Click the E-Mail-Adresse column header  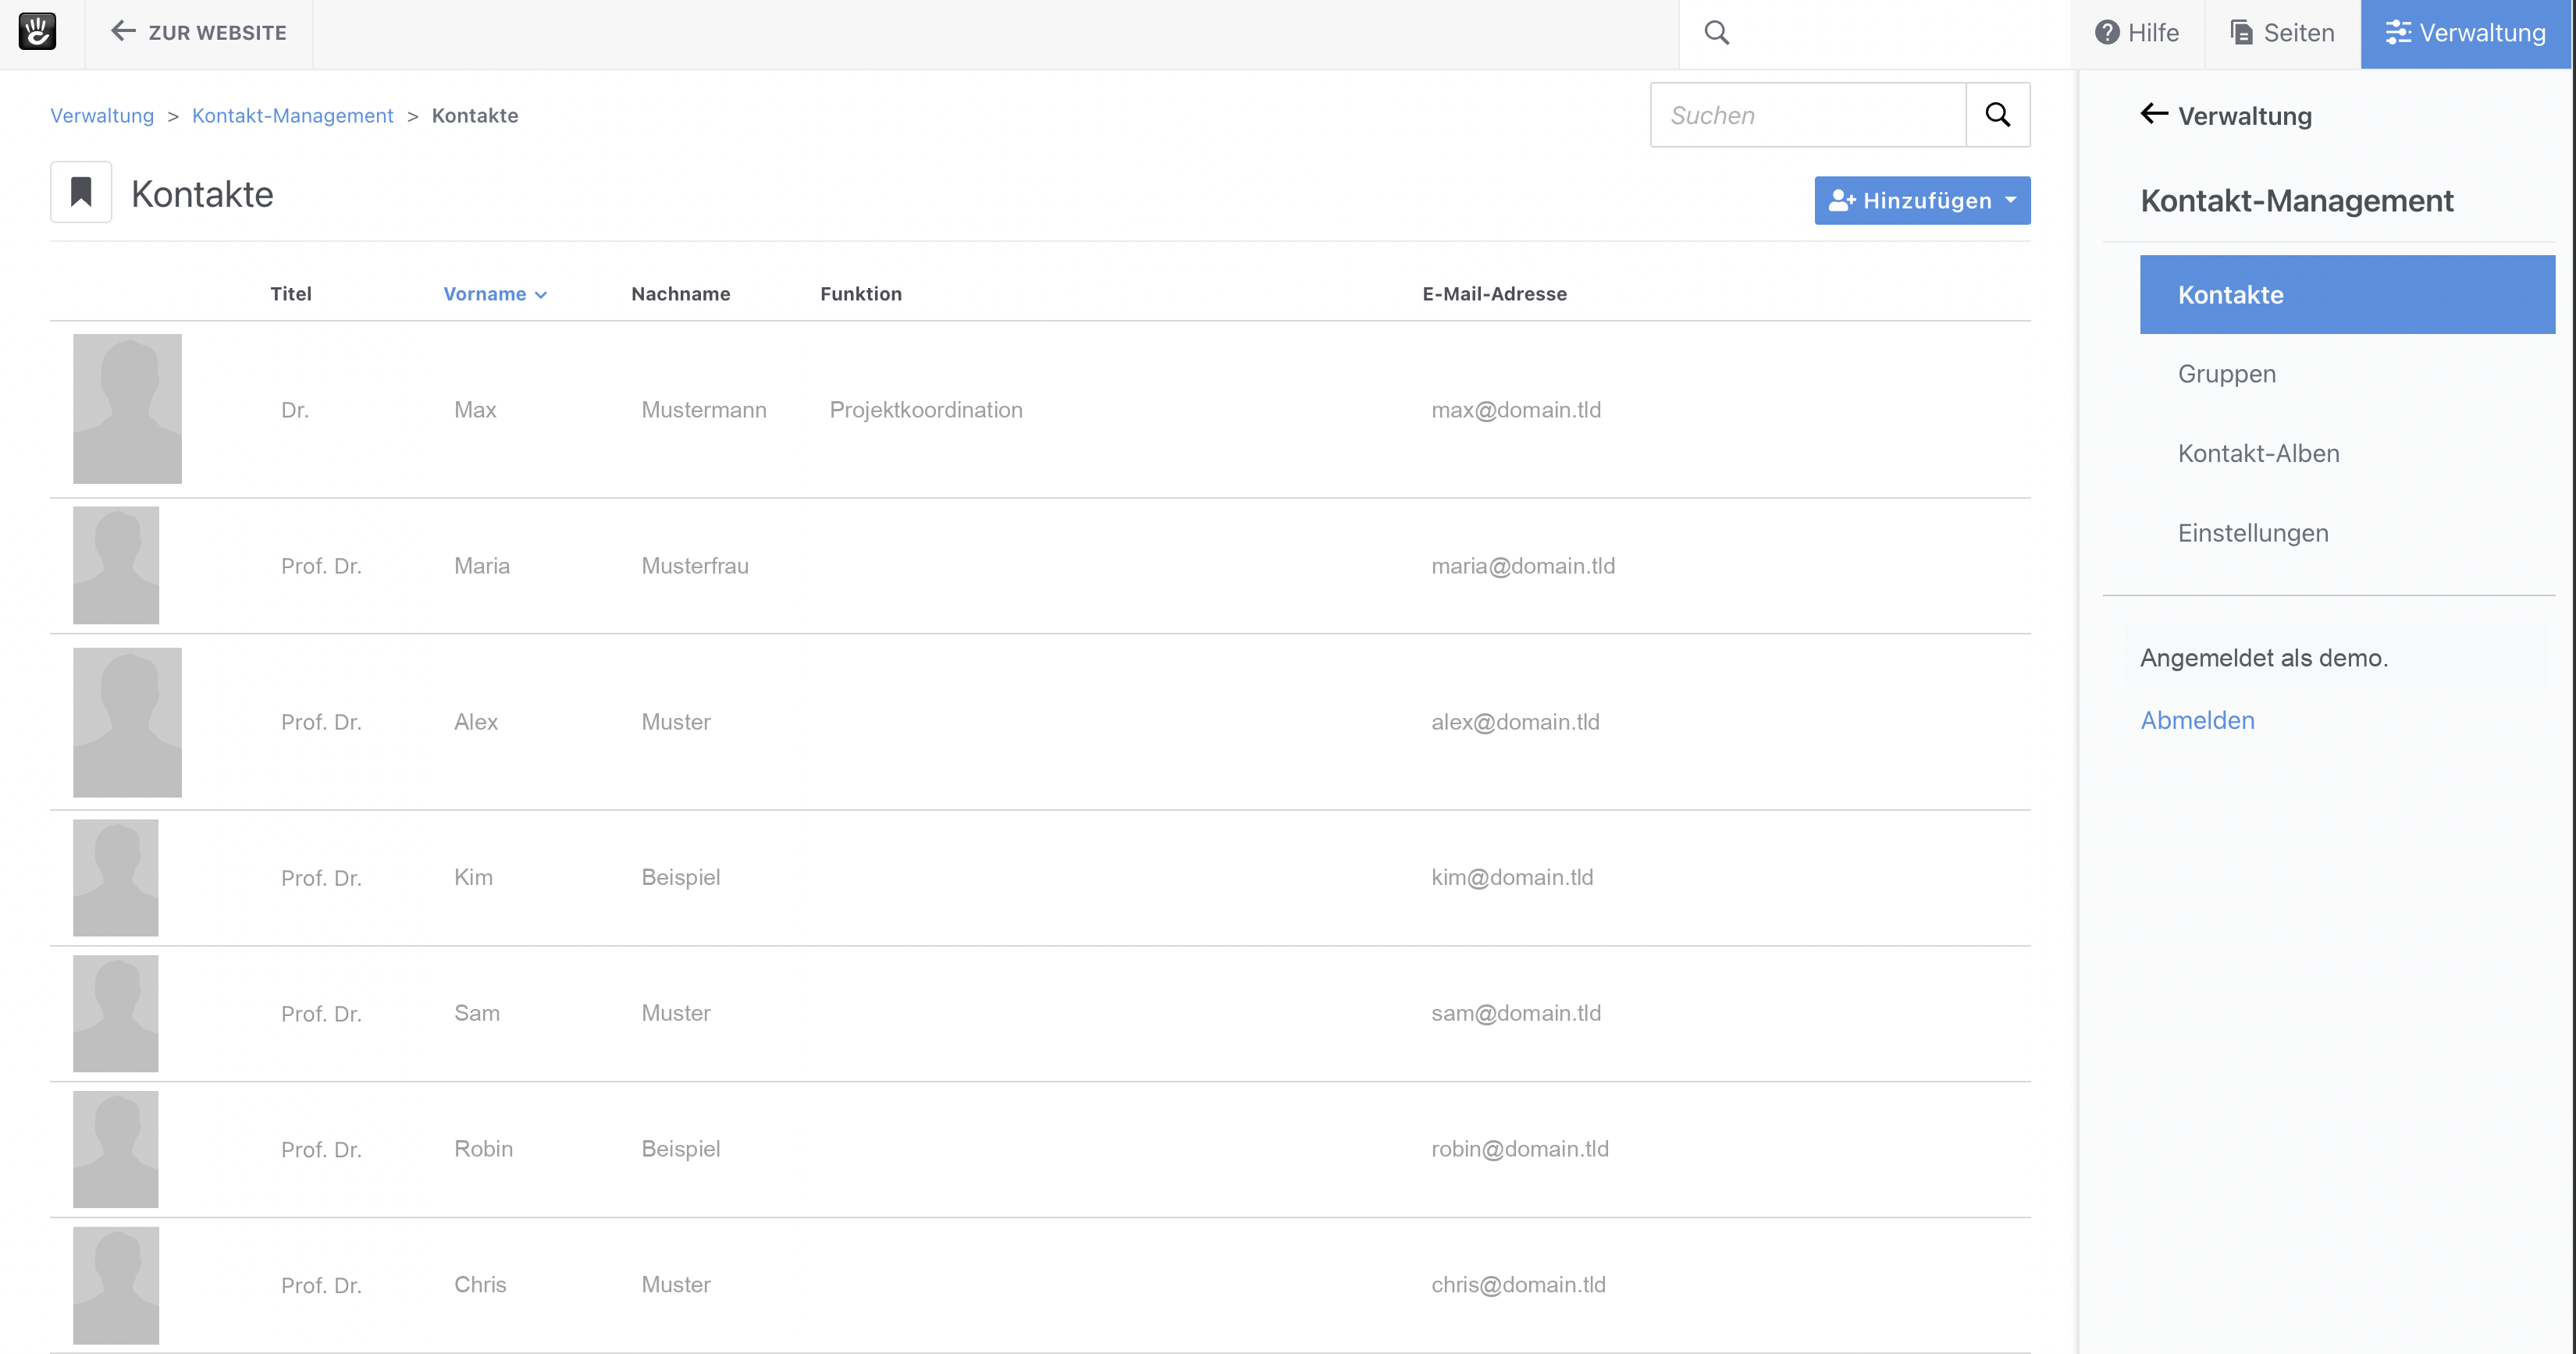coord(1494,294)
